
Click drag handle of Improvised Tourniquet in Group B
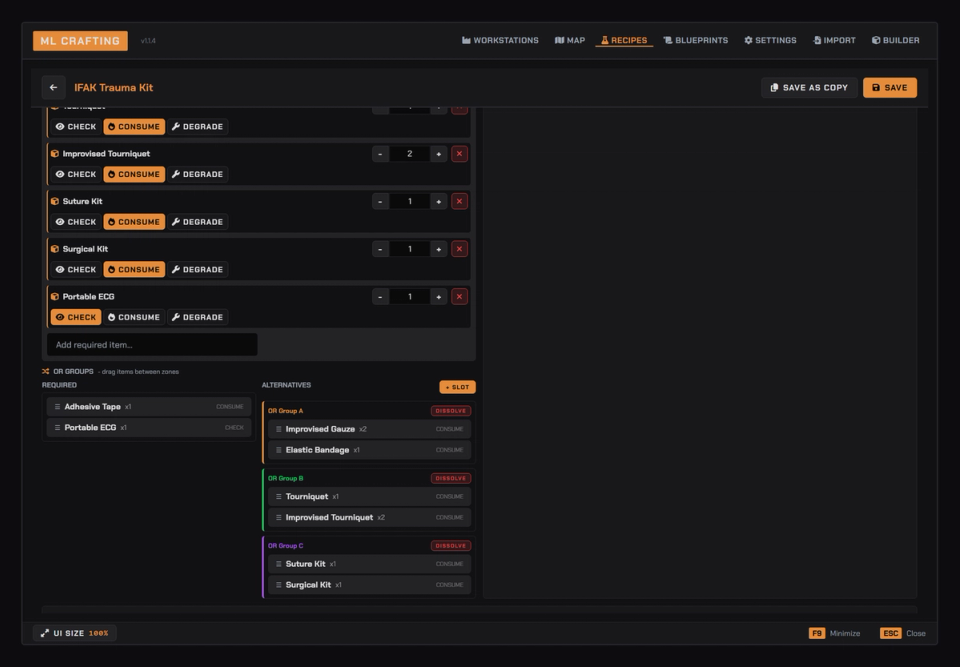279,518
